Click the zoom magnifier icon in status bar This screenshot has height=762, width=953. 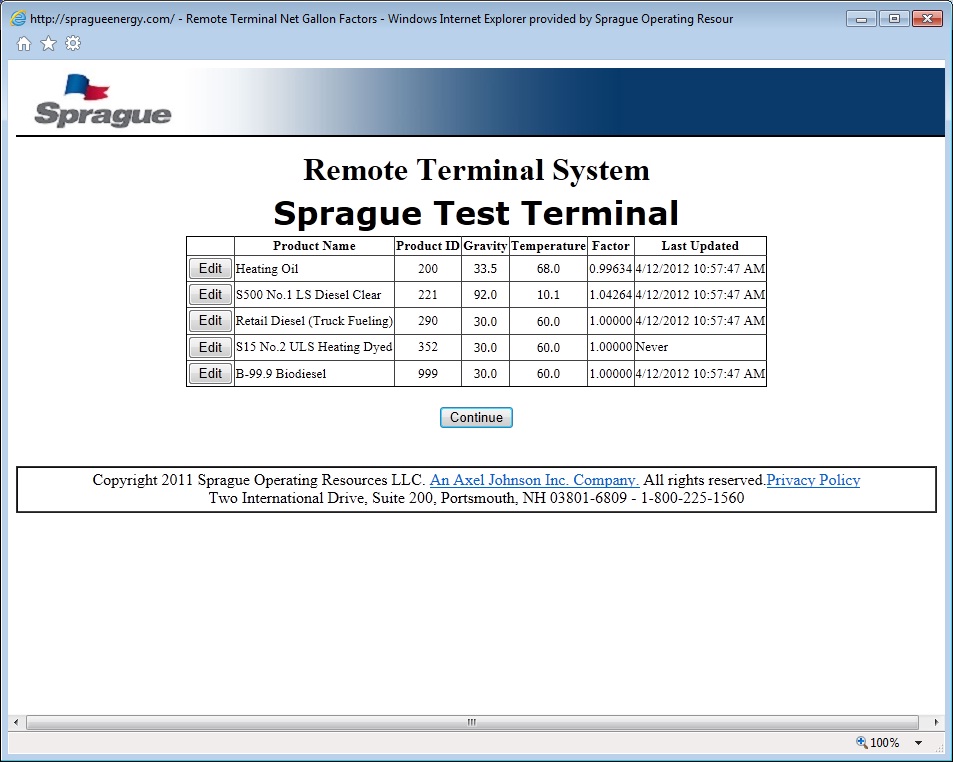pos(862,742)
